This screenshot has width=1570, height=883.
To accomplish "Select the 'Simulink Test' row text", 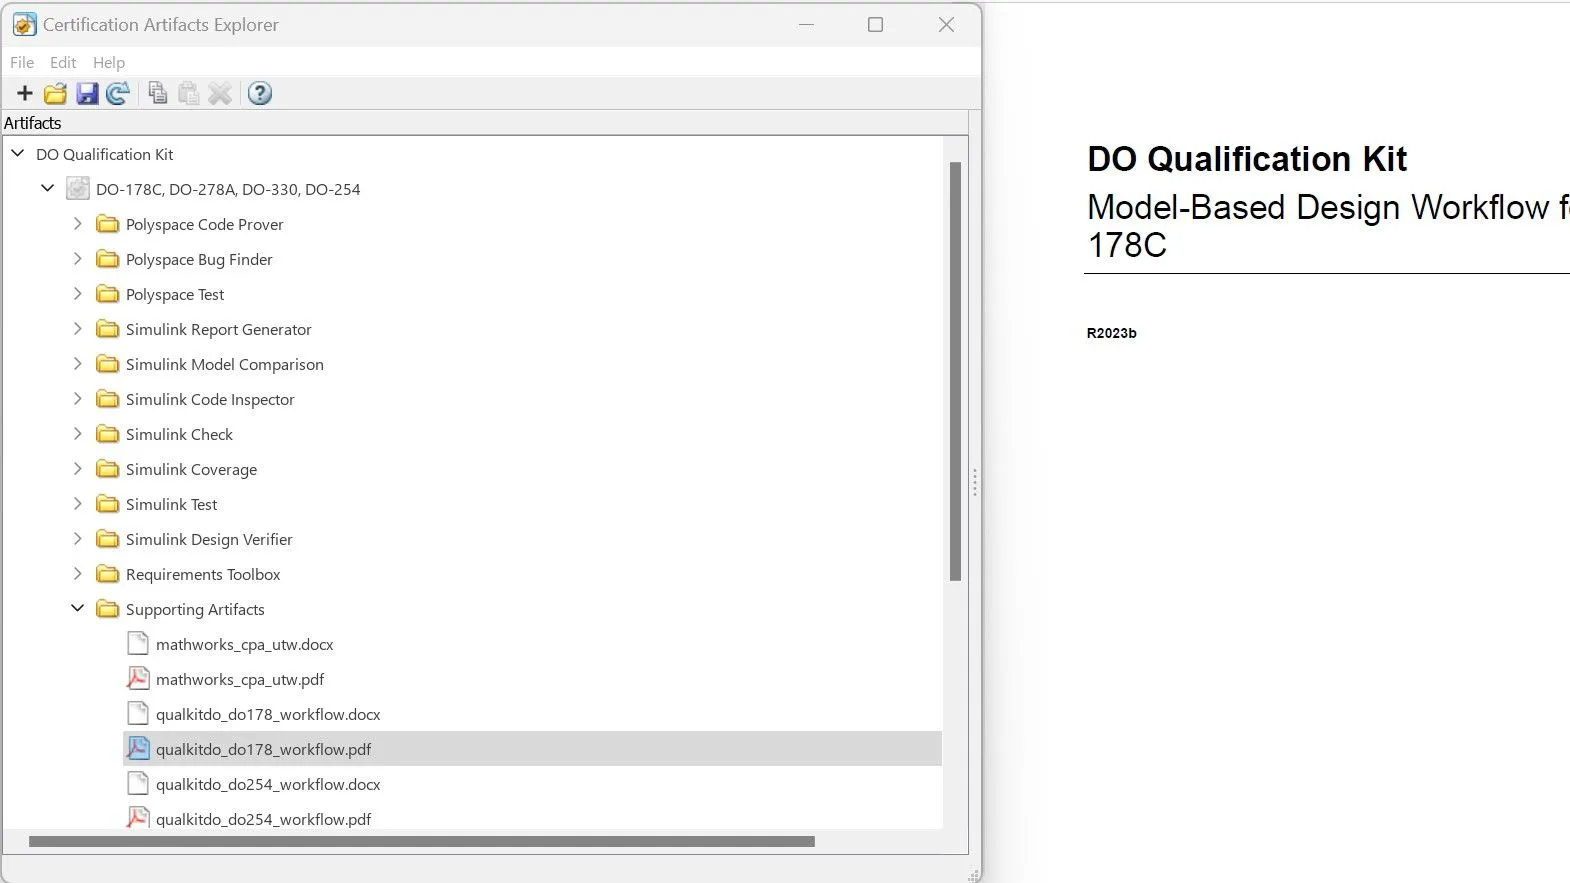I will pyautogui.click(x=171, y=504).
